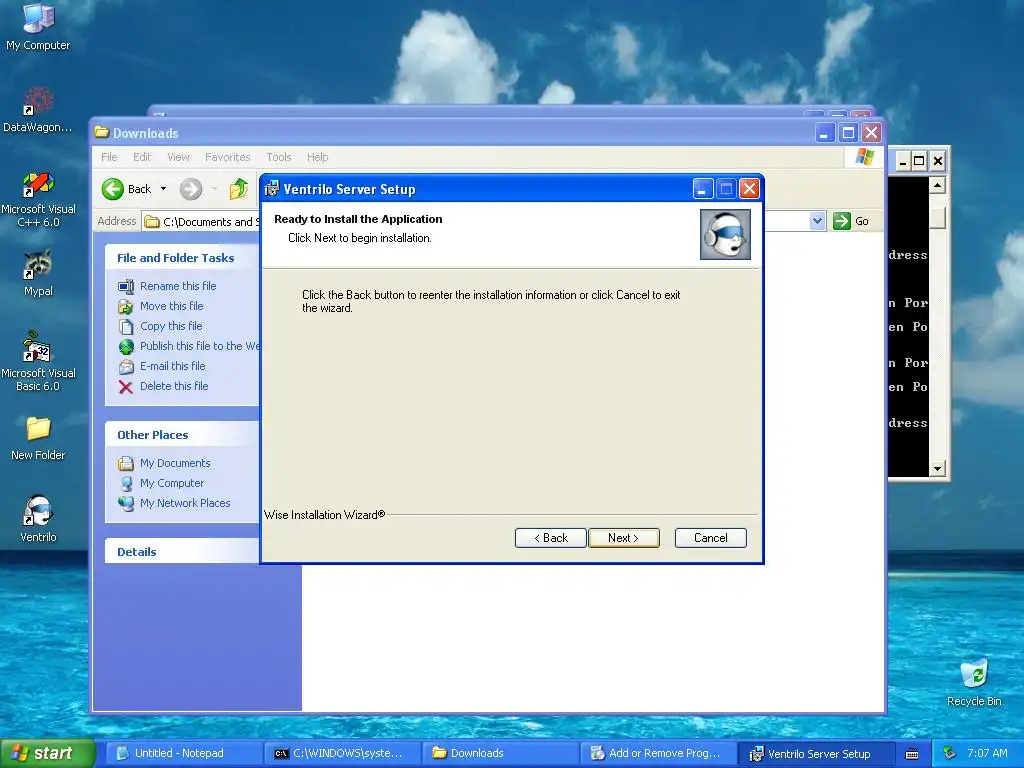Click the Other Places panel header
This screenshot has width=1024, height=768.
[x=182, y=435]
